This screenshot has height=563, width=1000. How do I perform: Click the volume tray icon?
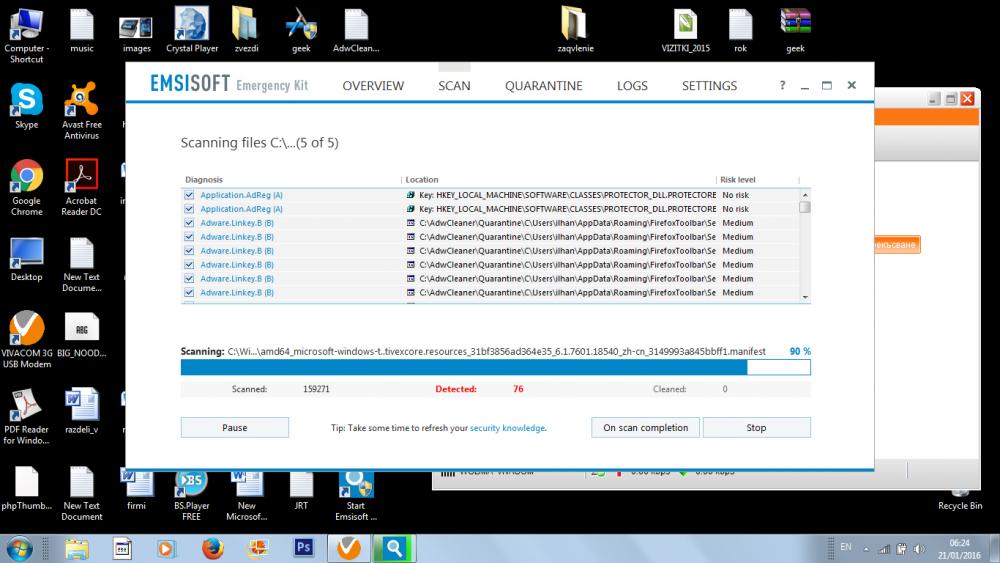(918, 549)
